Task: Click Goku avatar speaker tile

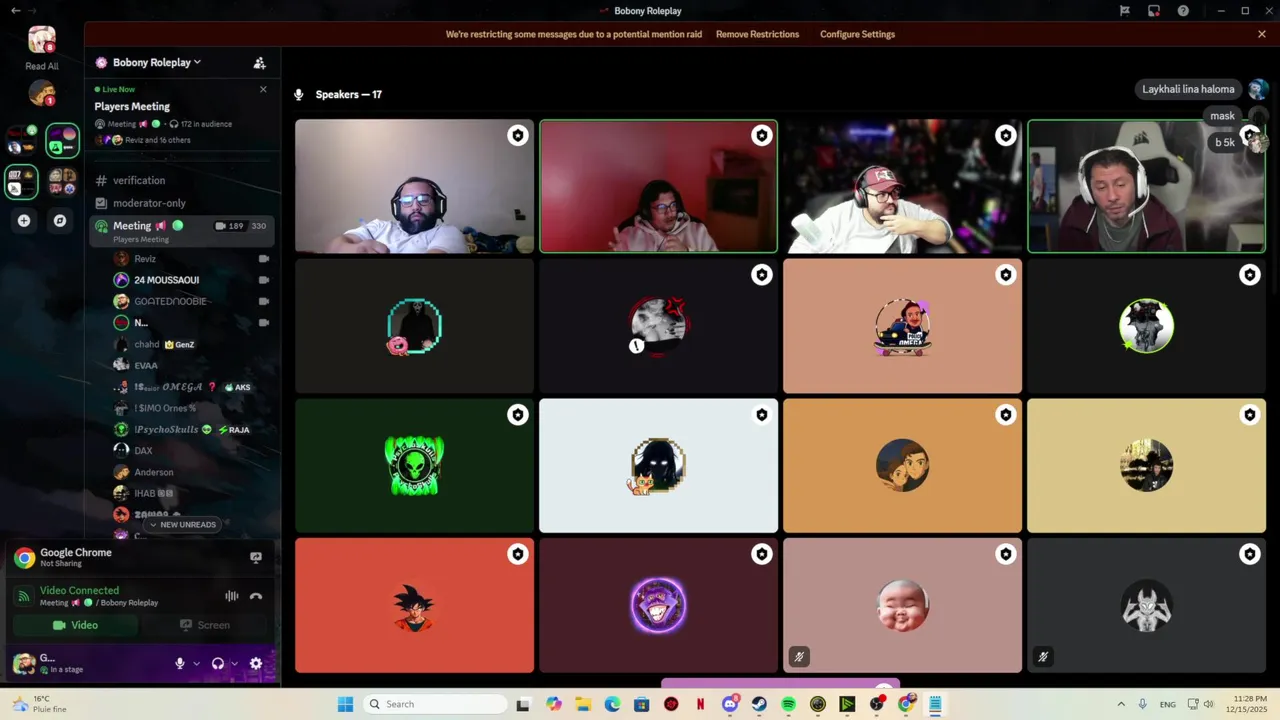Action: (x=414, y=606)
